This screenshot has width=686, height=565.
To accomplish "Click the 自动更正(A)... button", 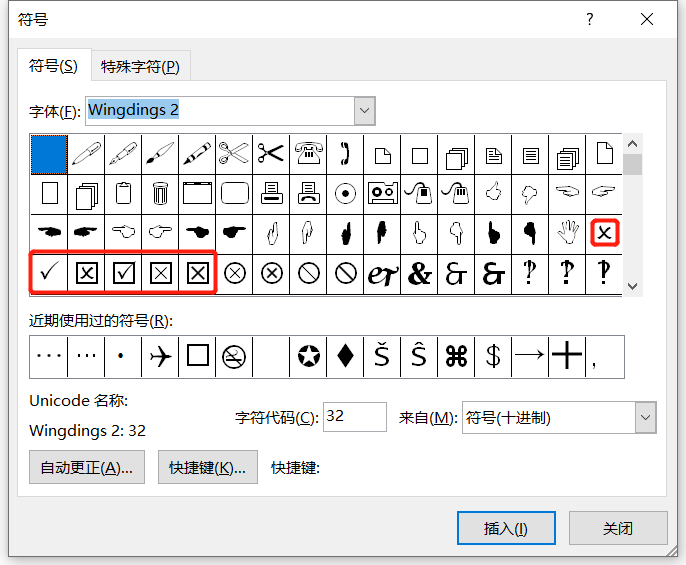I will pos(87,467).
